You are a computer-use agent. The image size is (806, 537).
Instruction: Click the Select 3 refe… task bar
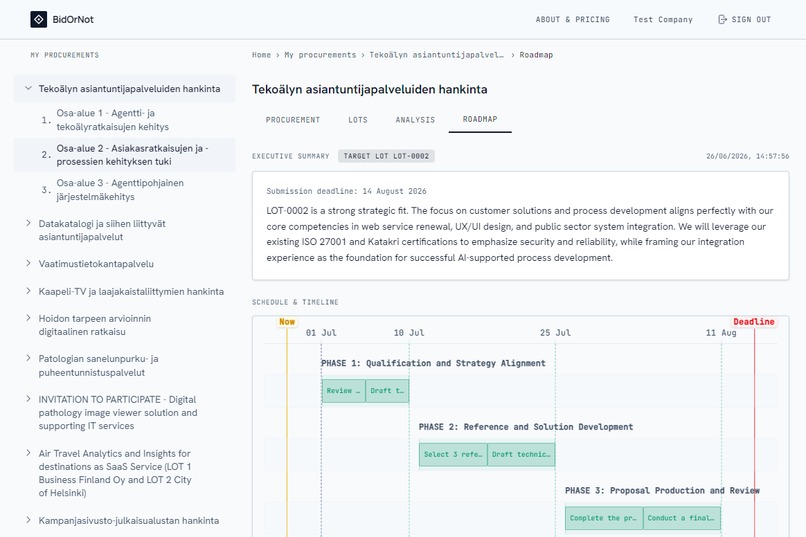(453, 454)
